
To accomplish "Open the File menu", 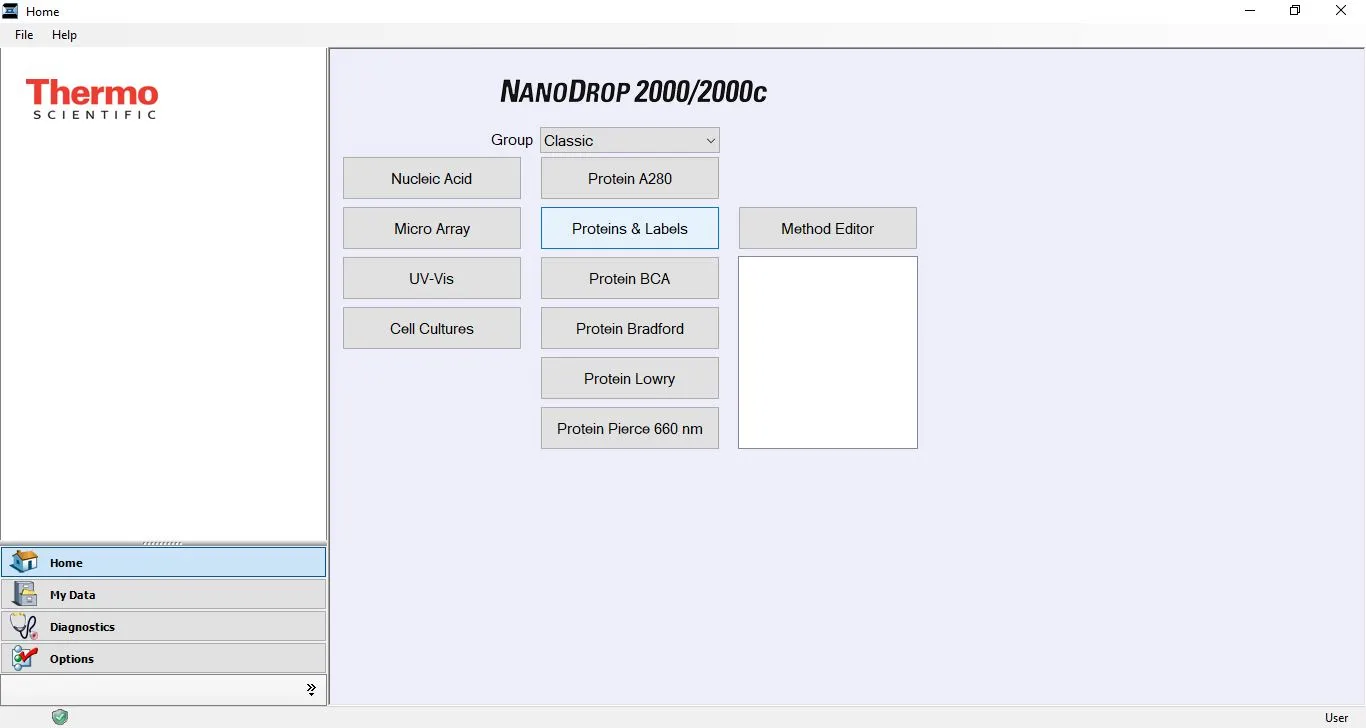I will point(24,35).
